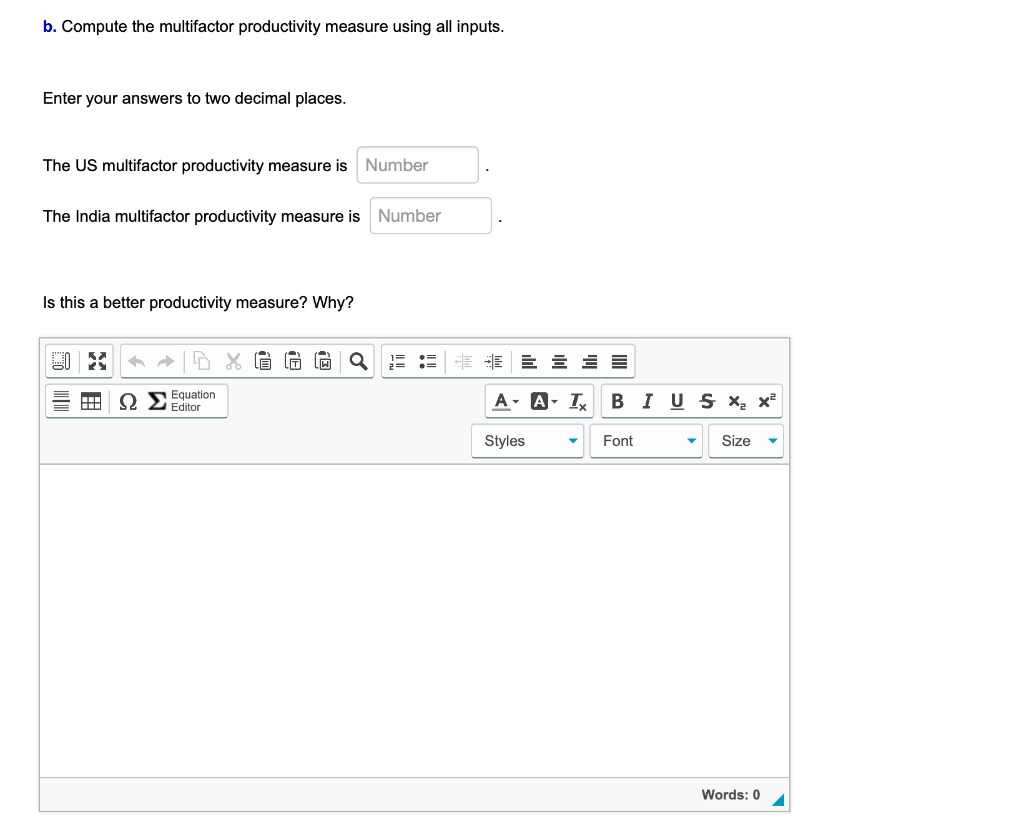Click the Paste clipboard icon
Screen dimensions: 1024x832
[x=263, y=361]
